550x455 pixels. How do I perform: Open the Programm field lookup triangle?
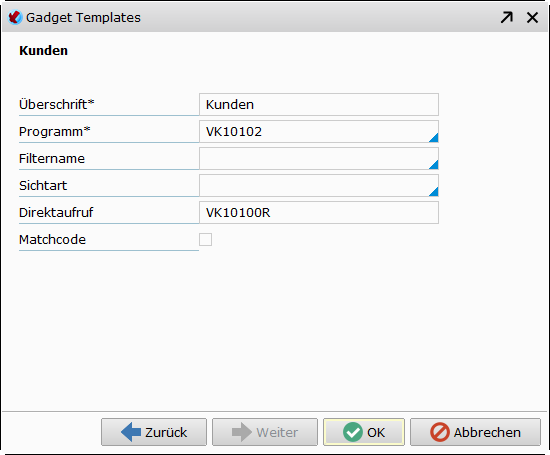pos(434,137)
